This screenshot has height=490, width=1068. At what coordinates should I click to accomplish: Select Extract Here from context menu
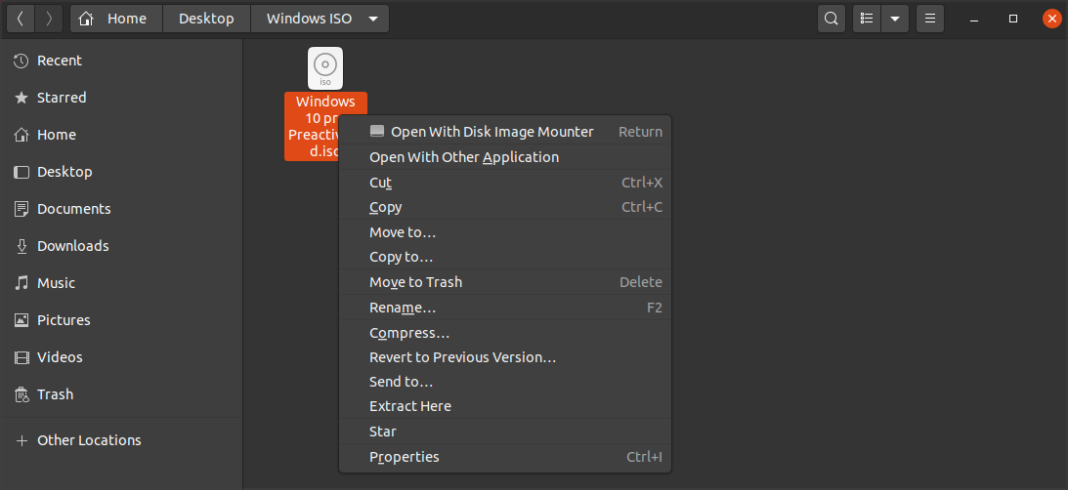410,406
